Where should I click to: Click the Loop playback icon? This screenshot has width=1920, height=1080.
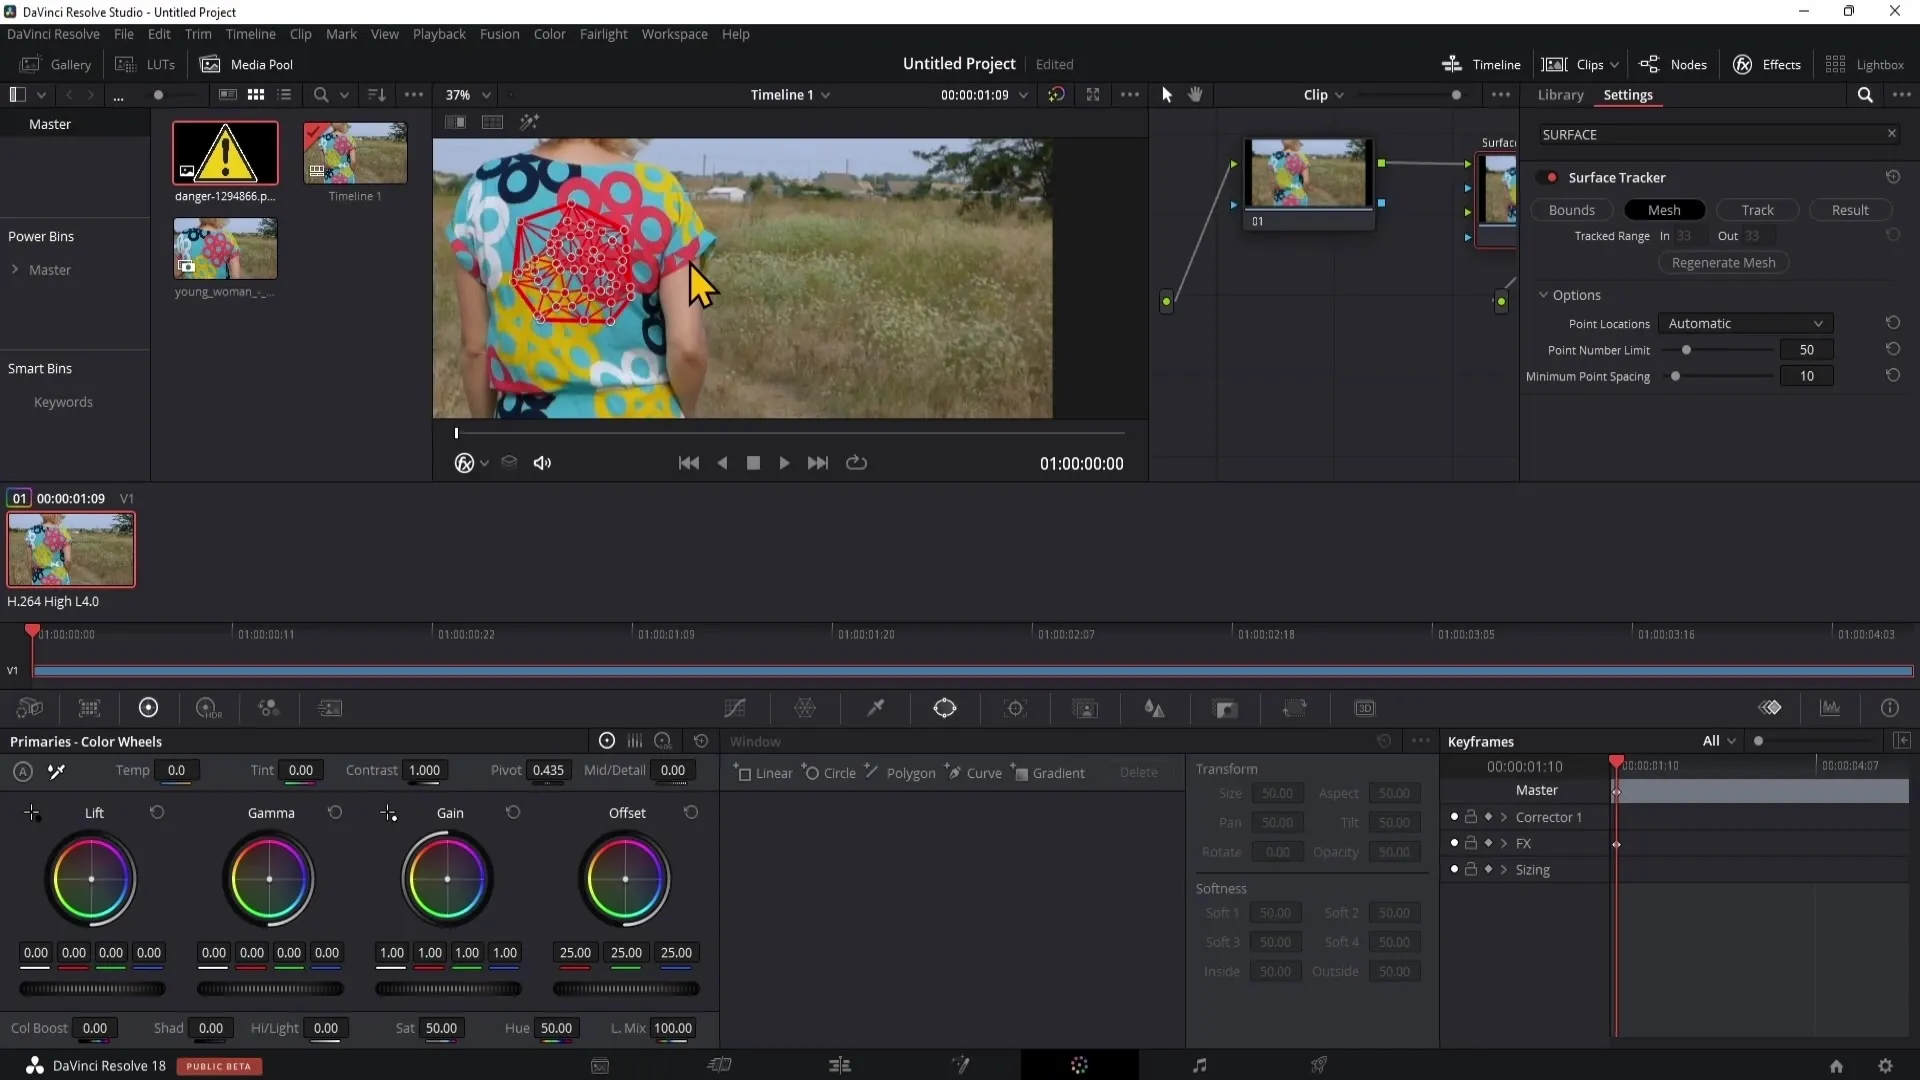pos(857,463)
